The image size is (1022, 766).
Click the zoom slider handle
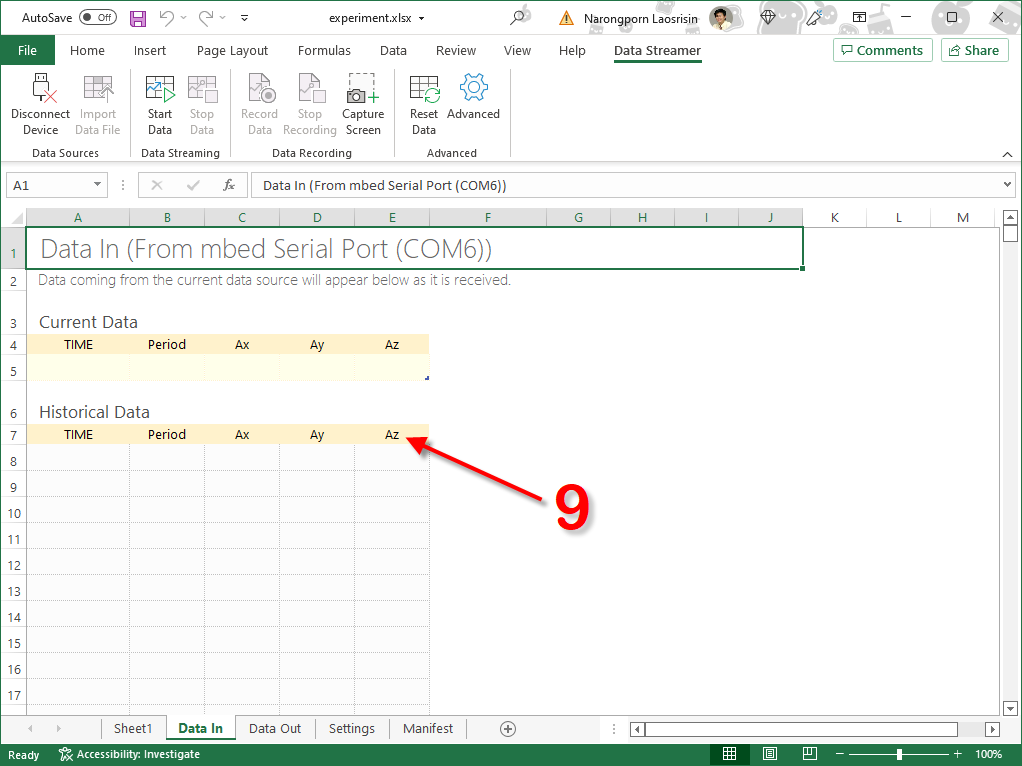899,754
